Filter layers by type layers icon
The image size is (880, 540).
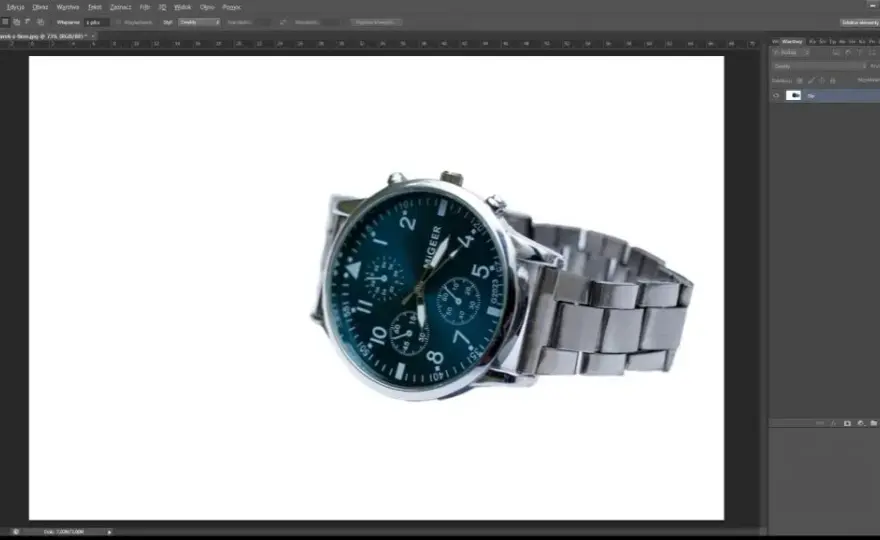click(859, 53)
